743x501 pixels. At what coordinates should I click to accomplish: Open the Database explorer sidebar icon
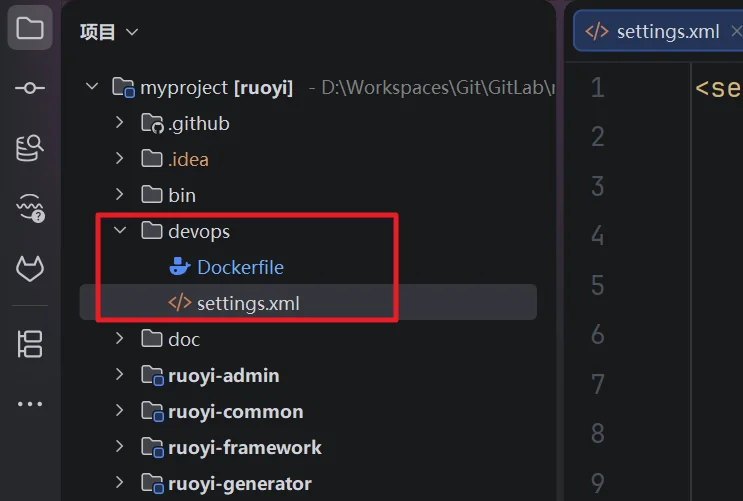tap(29, 148)
